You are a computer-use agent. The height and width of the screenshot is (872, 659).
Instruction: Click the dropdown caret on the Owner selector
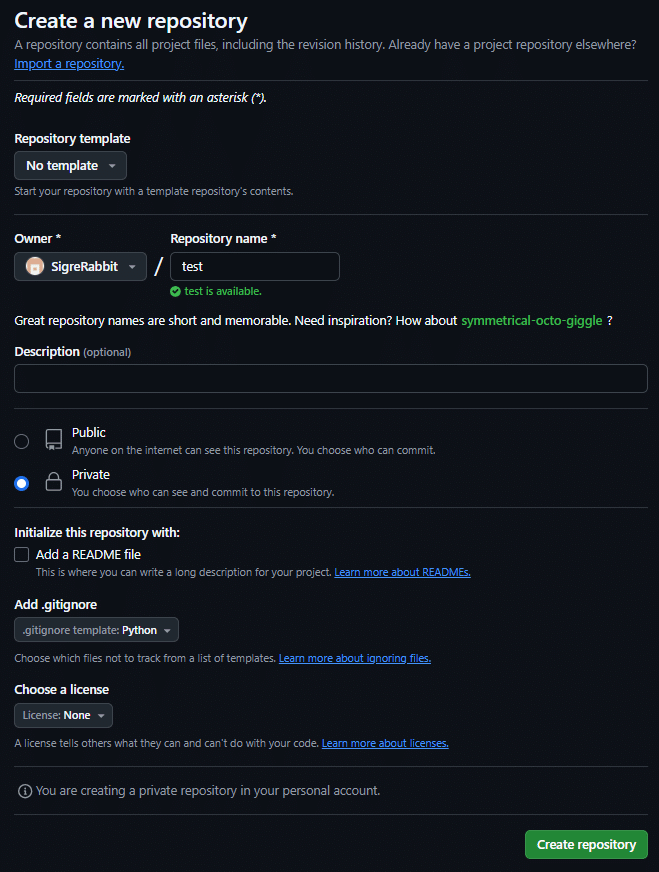(131, 267)
